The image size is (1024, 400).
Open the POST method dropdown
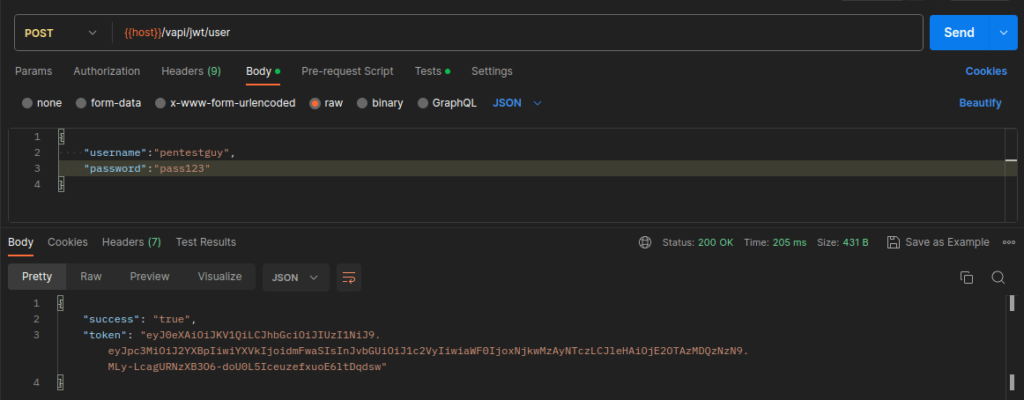pos(60,33)
